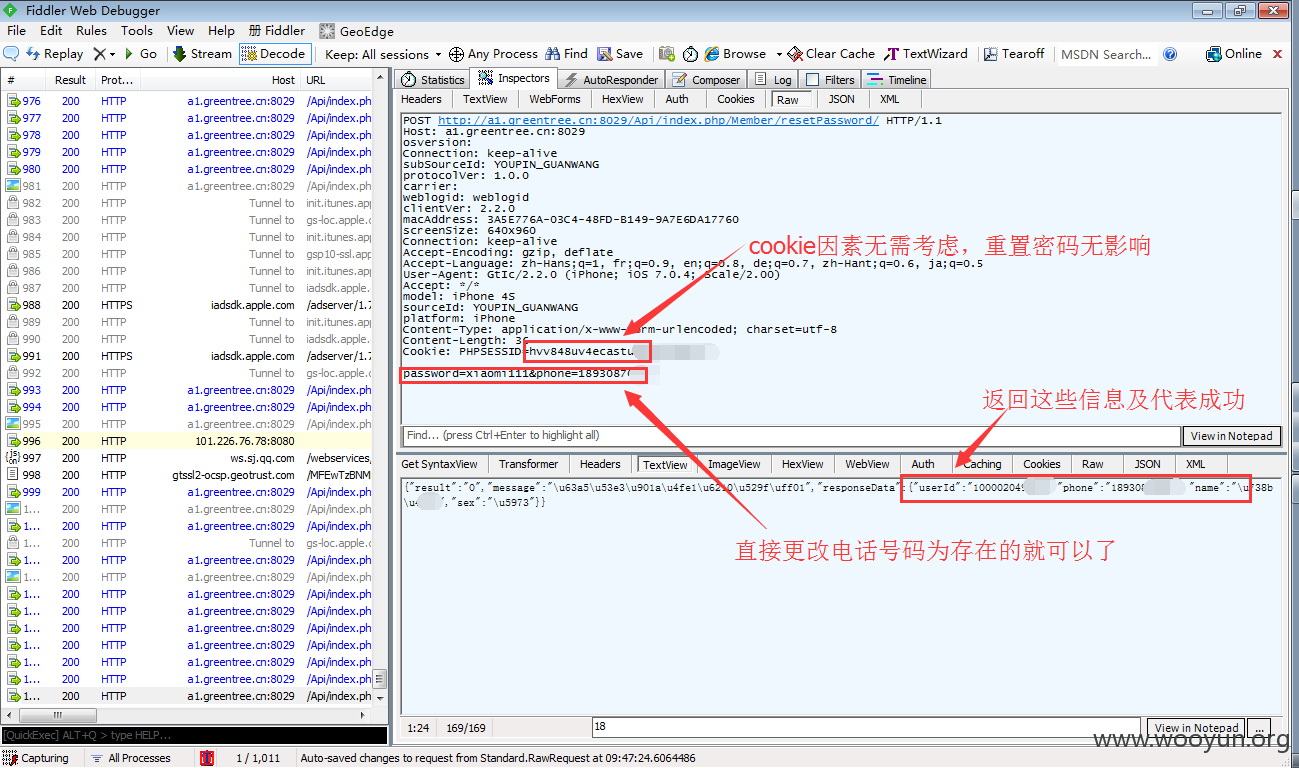
Task: Open the Help menu
Action: pyautogui.click(x=221, y=31)
